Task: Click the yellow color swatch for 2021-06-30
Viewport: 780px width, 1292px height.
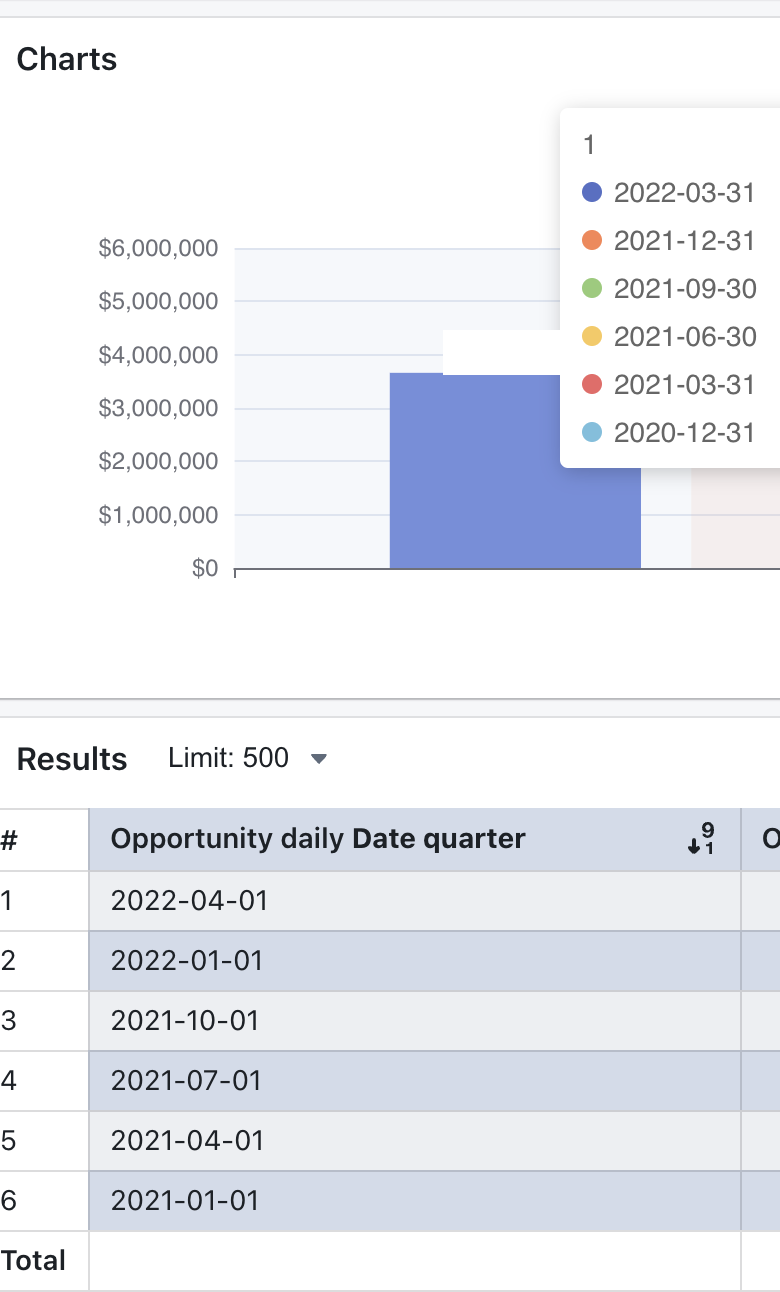Action: pos(592,336)
